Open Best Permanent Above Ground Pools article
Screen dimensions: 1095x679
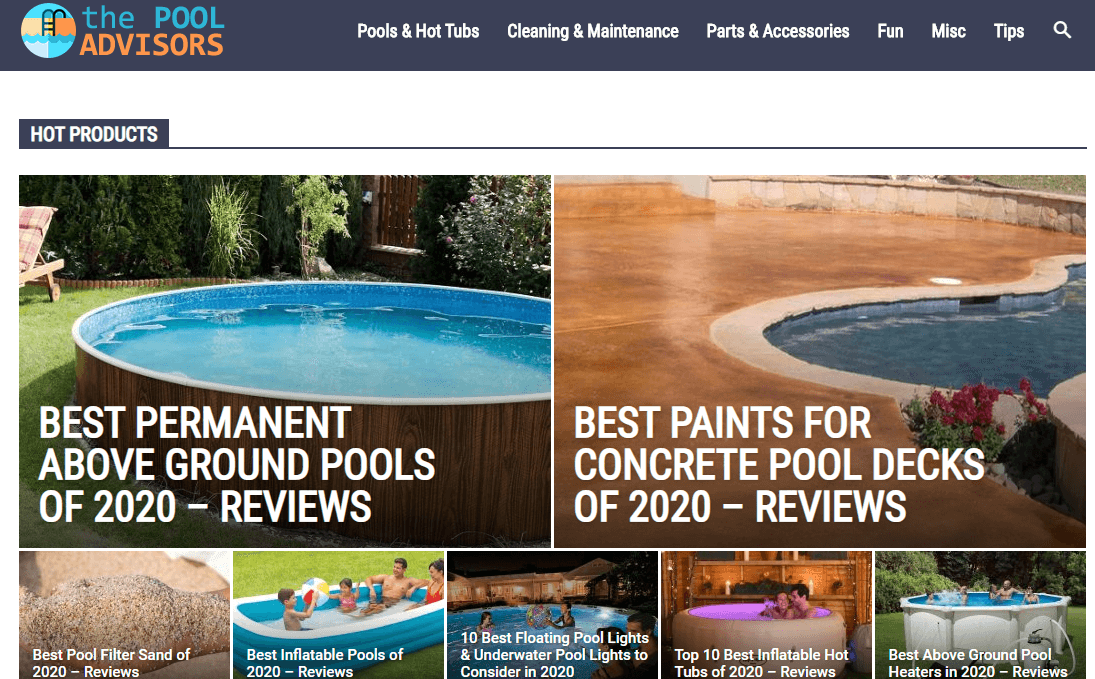tap(237, 465)
